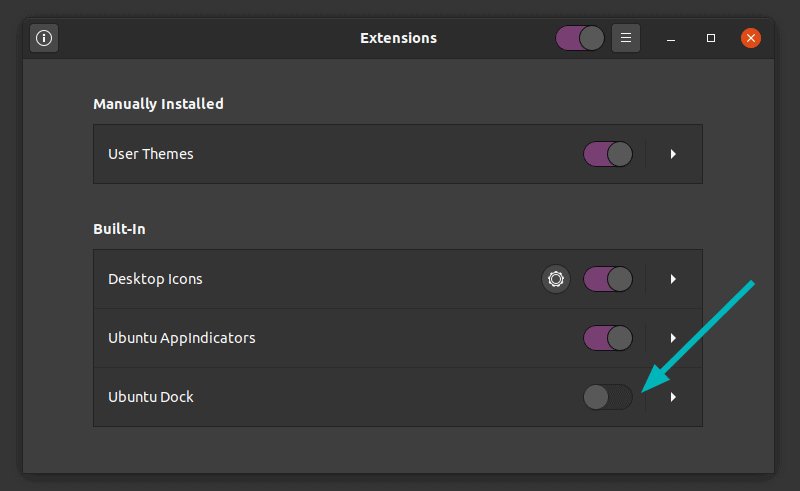The width and height of the screenshot is (800, 491).
Task: Maximize the Extensions window
Action: 711,39
